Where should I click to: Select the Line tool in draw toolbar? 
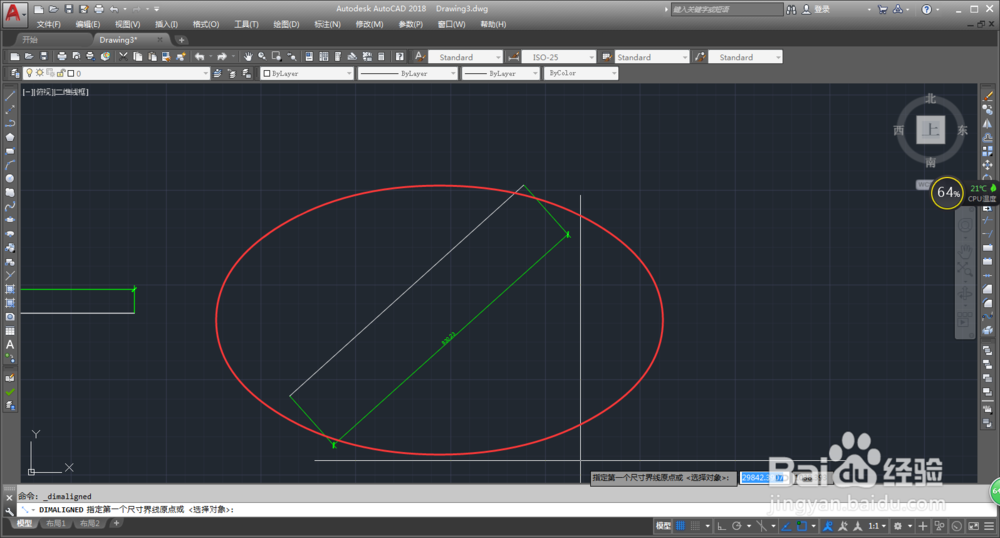[10, 96]
